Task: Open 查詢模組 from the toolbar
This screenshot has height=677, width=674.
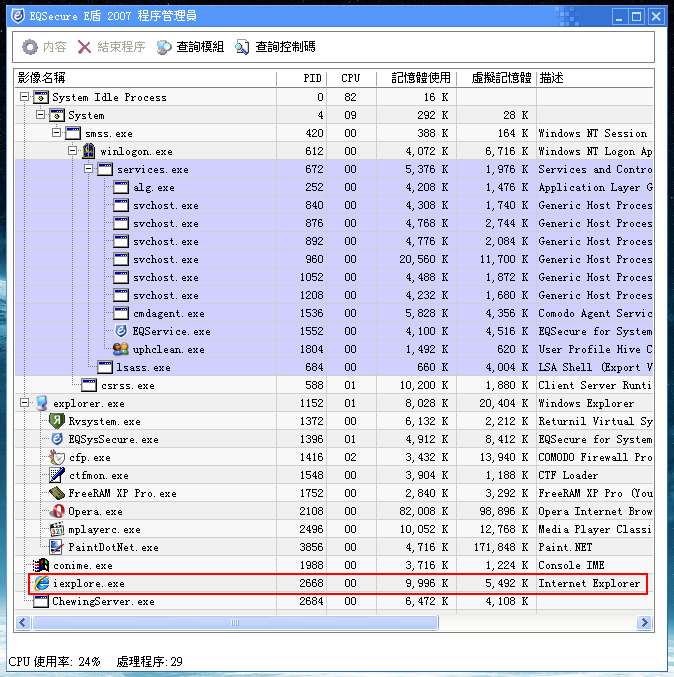Action: point(190,47)
